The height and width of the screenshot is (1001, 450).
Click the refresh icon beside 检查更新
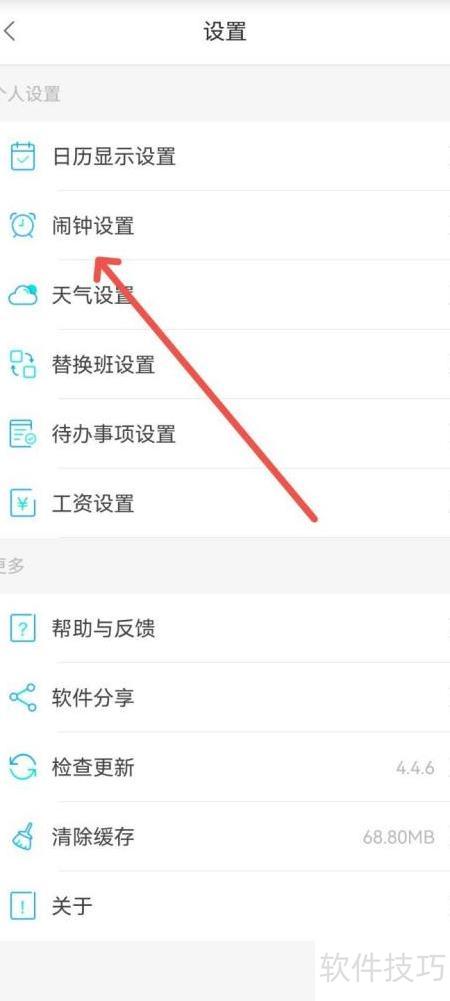point(23,767)
